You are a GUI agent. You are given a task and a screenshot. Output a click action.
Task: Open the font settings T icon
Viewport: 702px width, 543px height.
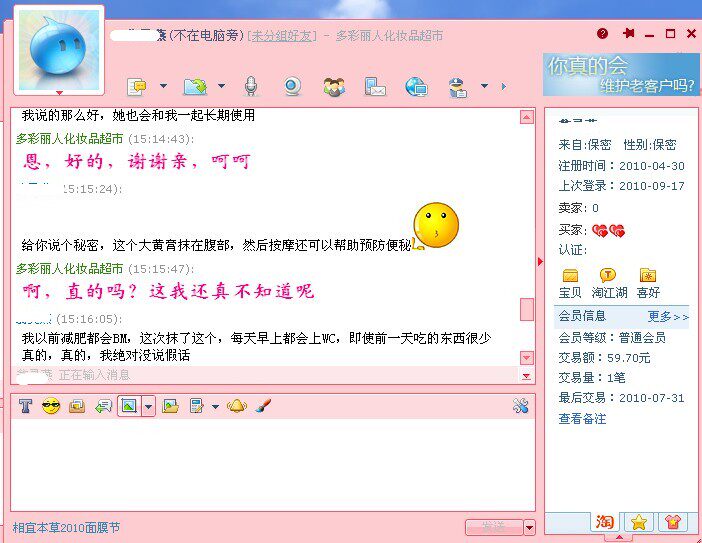26,406
